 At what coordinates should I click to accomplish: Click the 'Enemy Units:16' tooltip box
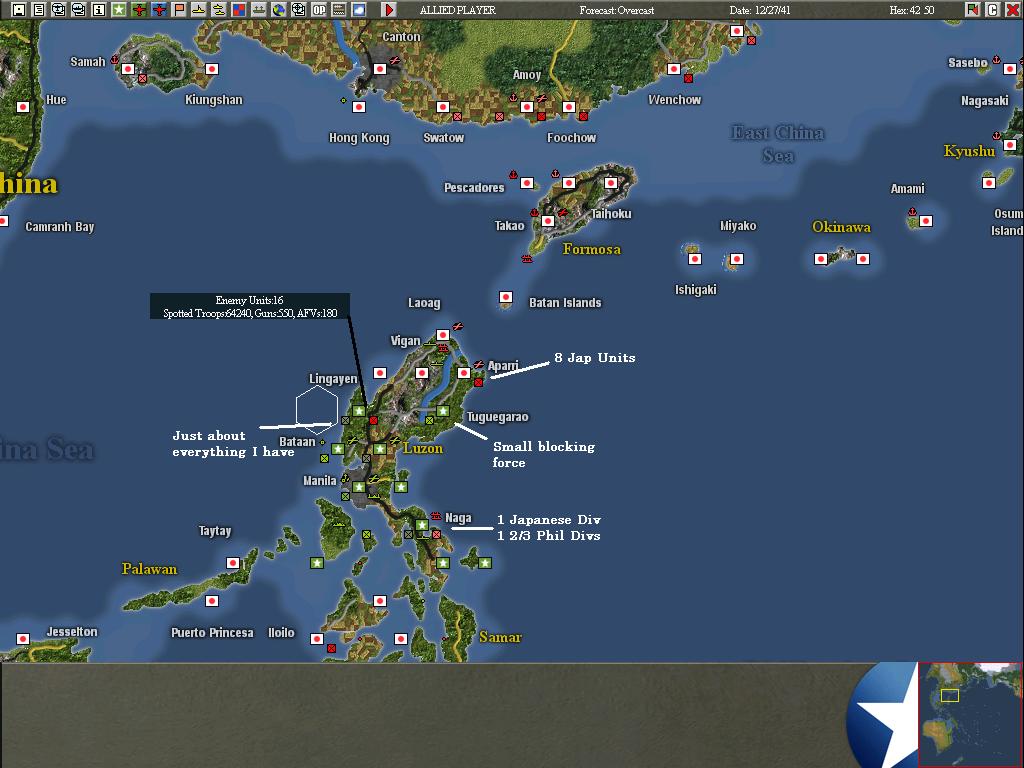coord(250,306)
